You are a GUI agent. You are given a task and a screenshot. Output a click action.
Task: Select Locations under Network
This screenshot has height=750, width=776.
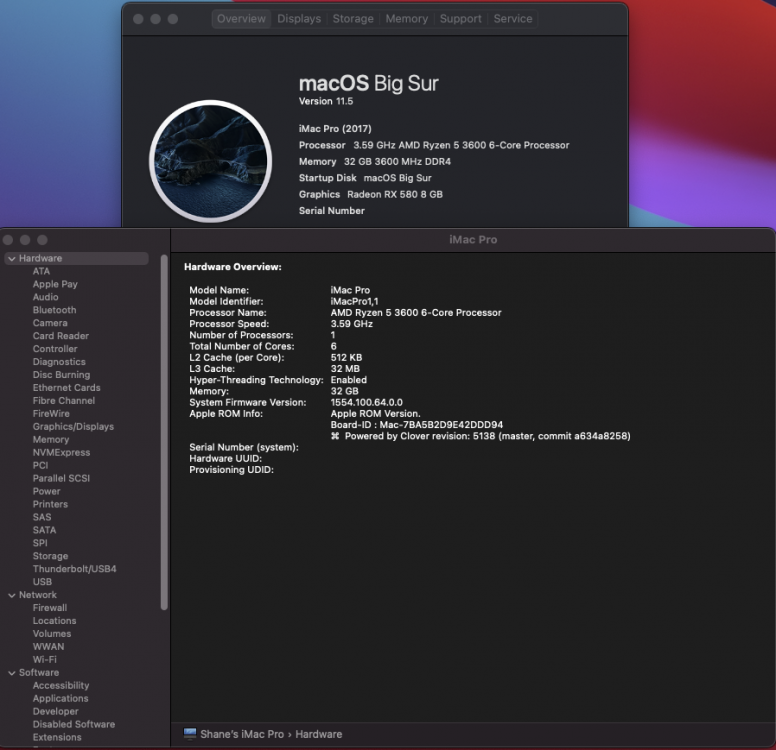click(x=54, y=621)
